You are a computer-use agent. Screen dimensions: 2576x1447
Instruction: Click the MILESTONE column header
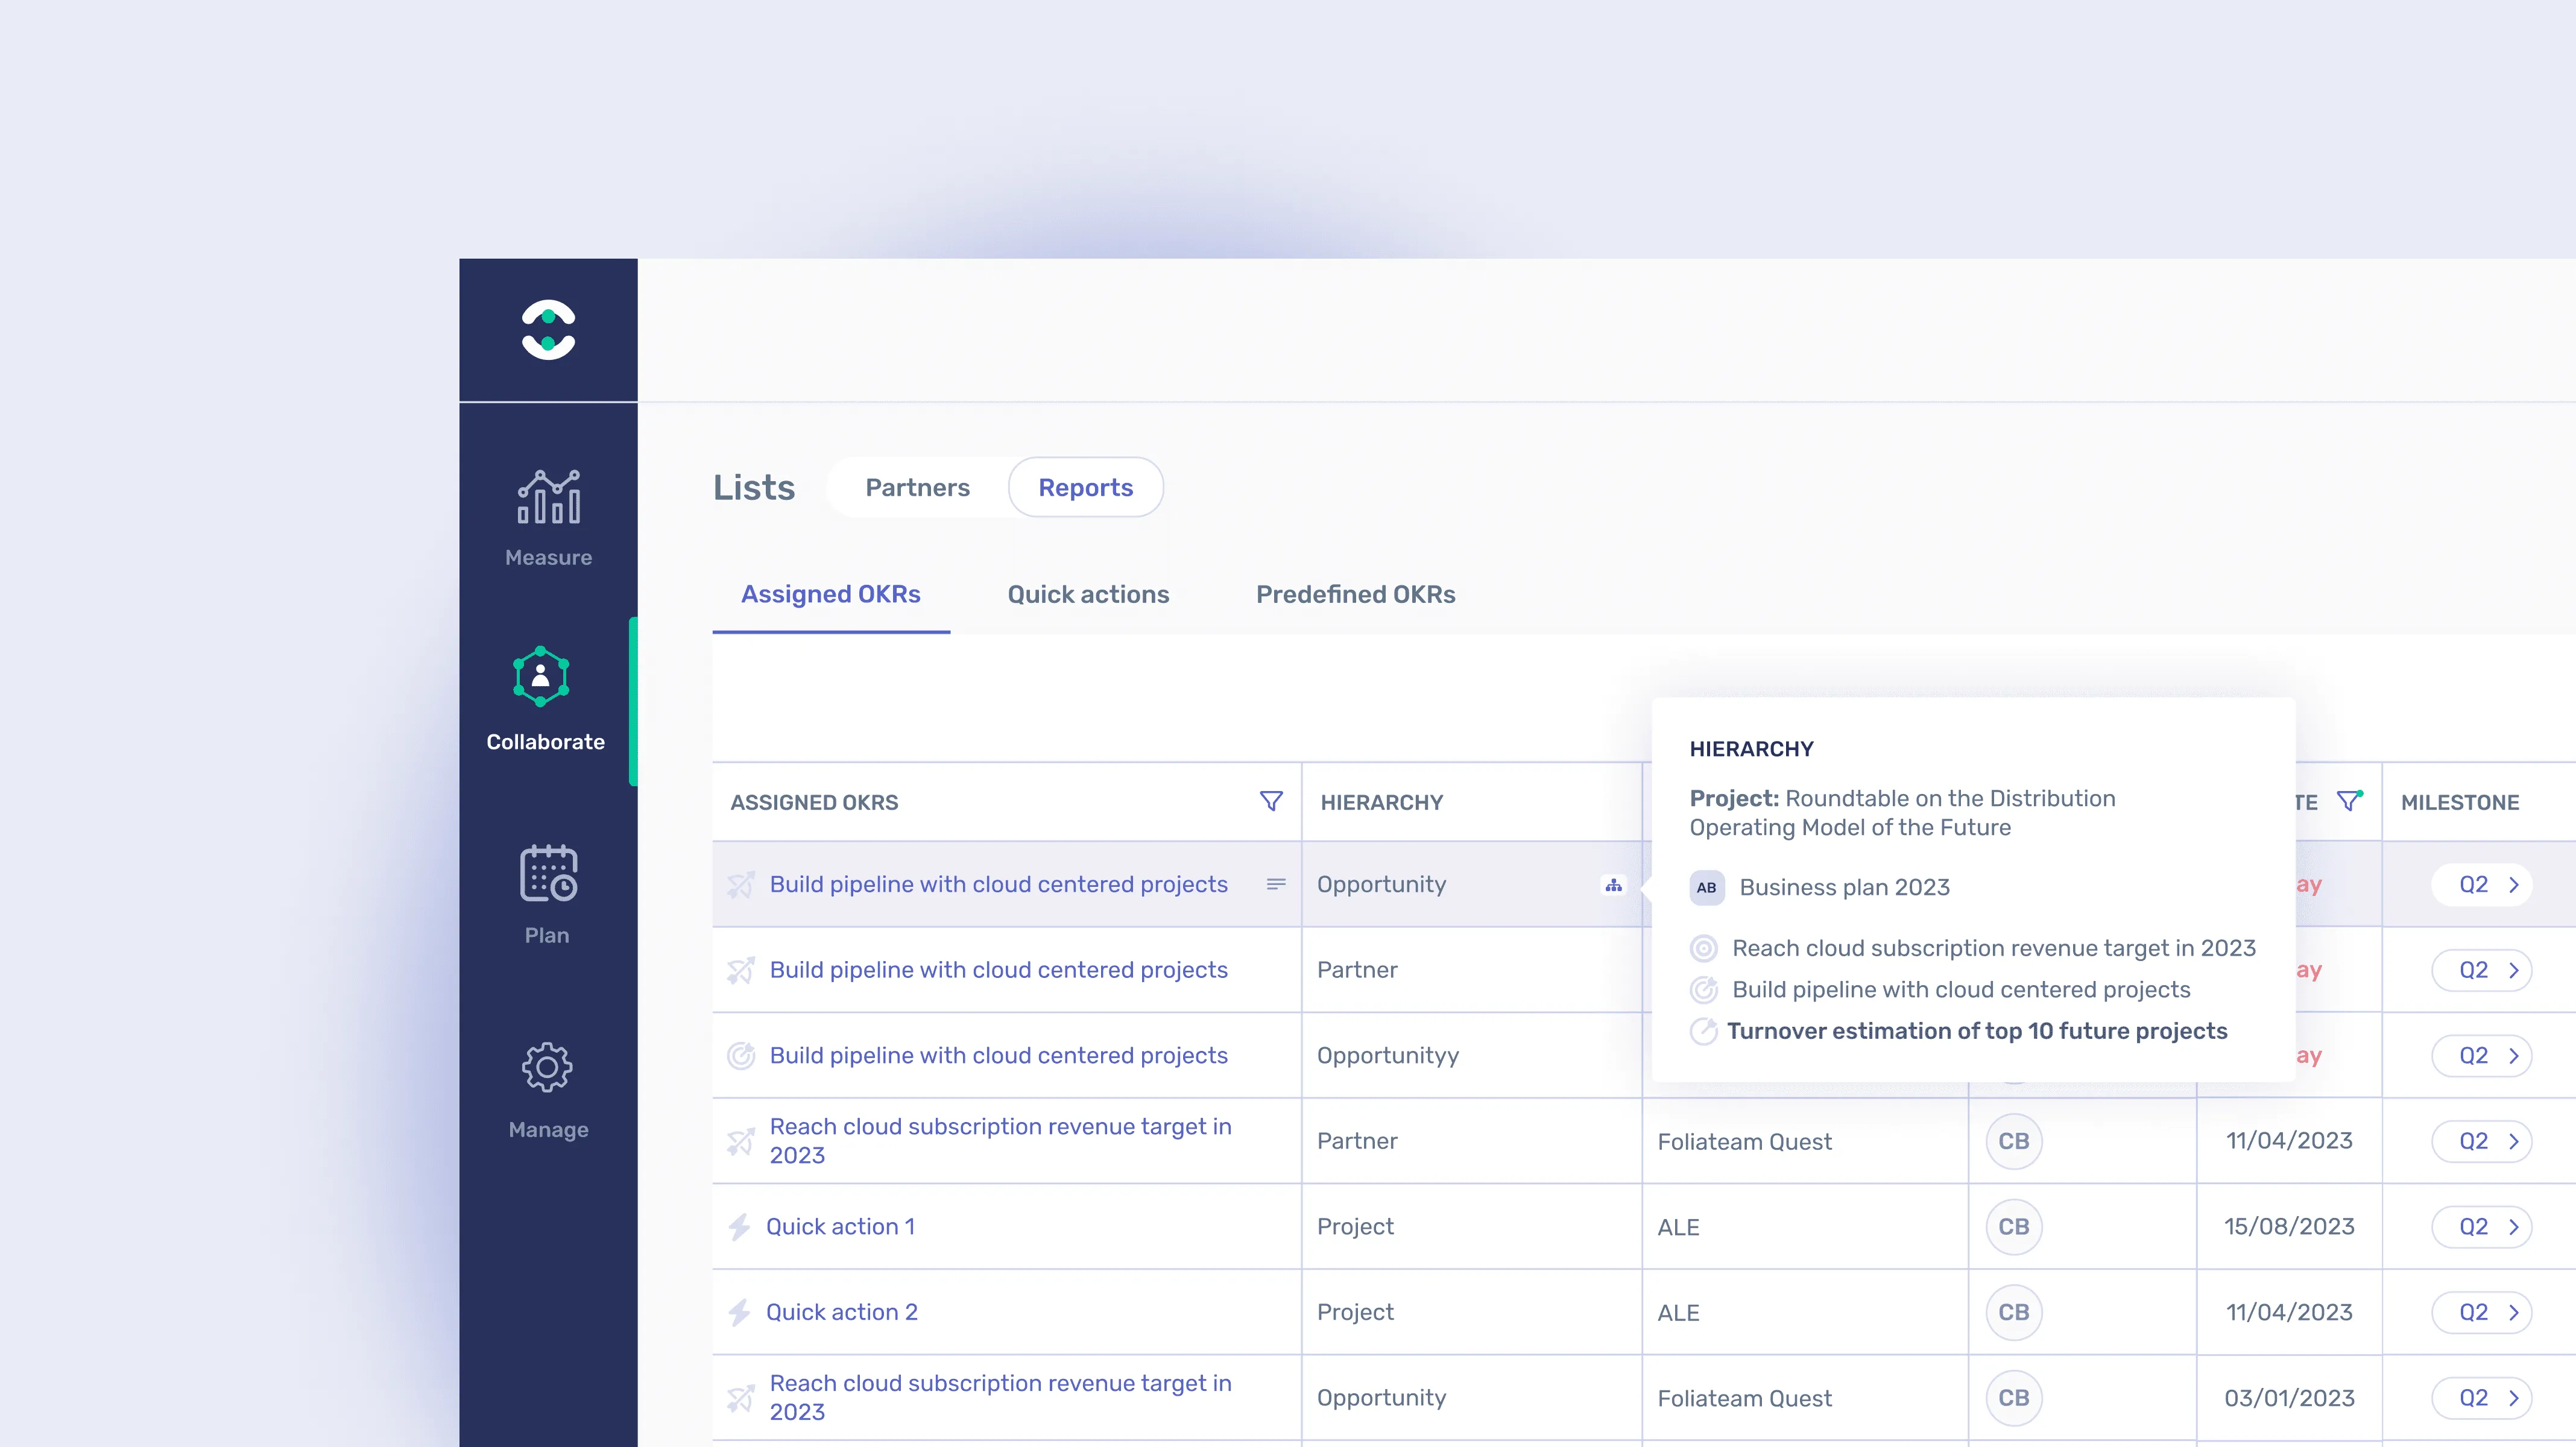2459,802
